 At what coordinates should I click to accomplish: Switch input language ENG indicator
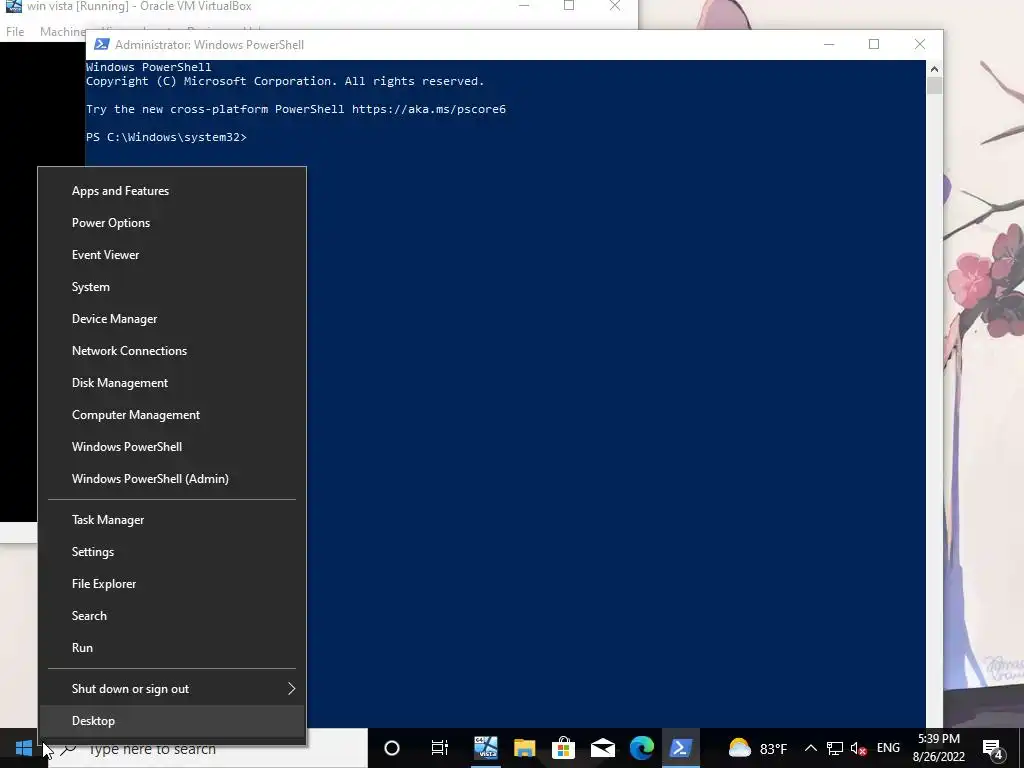pos(888,748)
